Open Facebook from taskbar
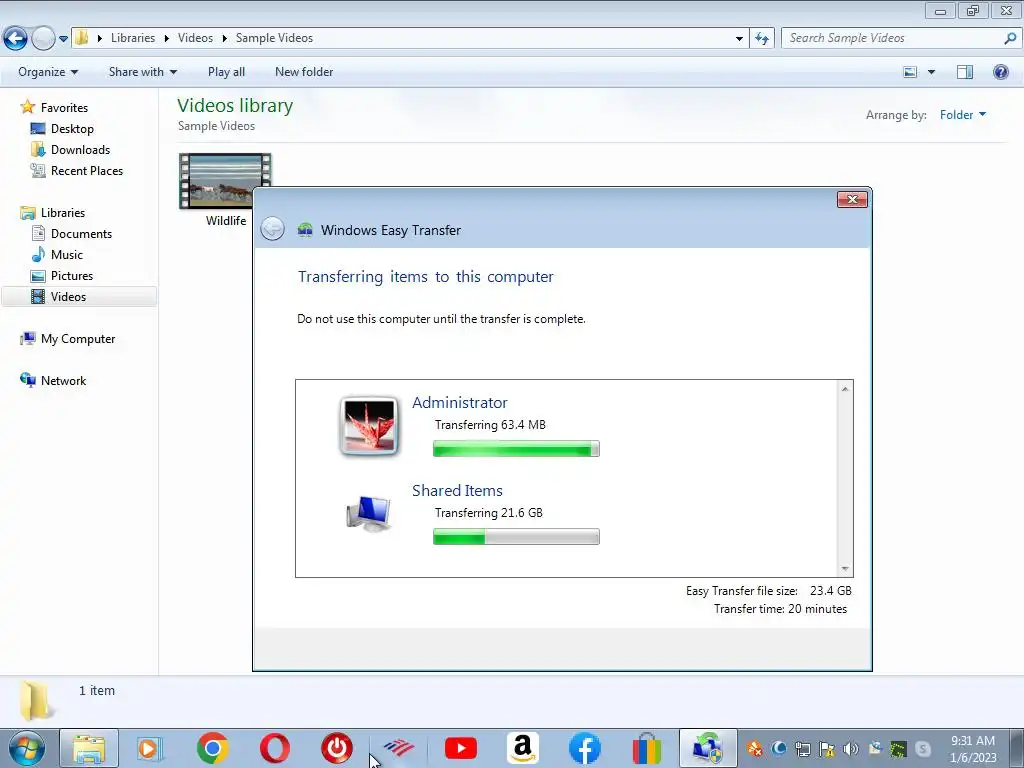This screenshot has height=768, width=1024. [x=584, y=748]
